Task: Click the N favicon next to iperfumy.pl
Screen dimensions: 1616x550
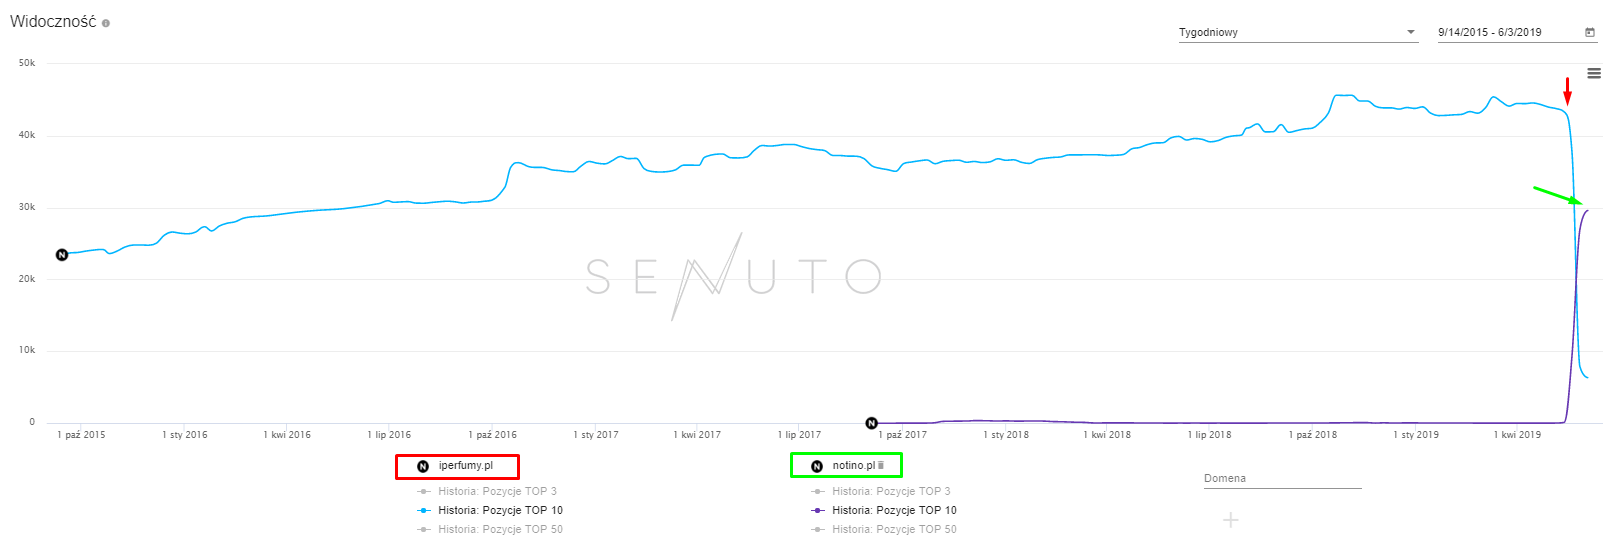Action: pyautogui.click(x=423, y=466)
